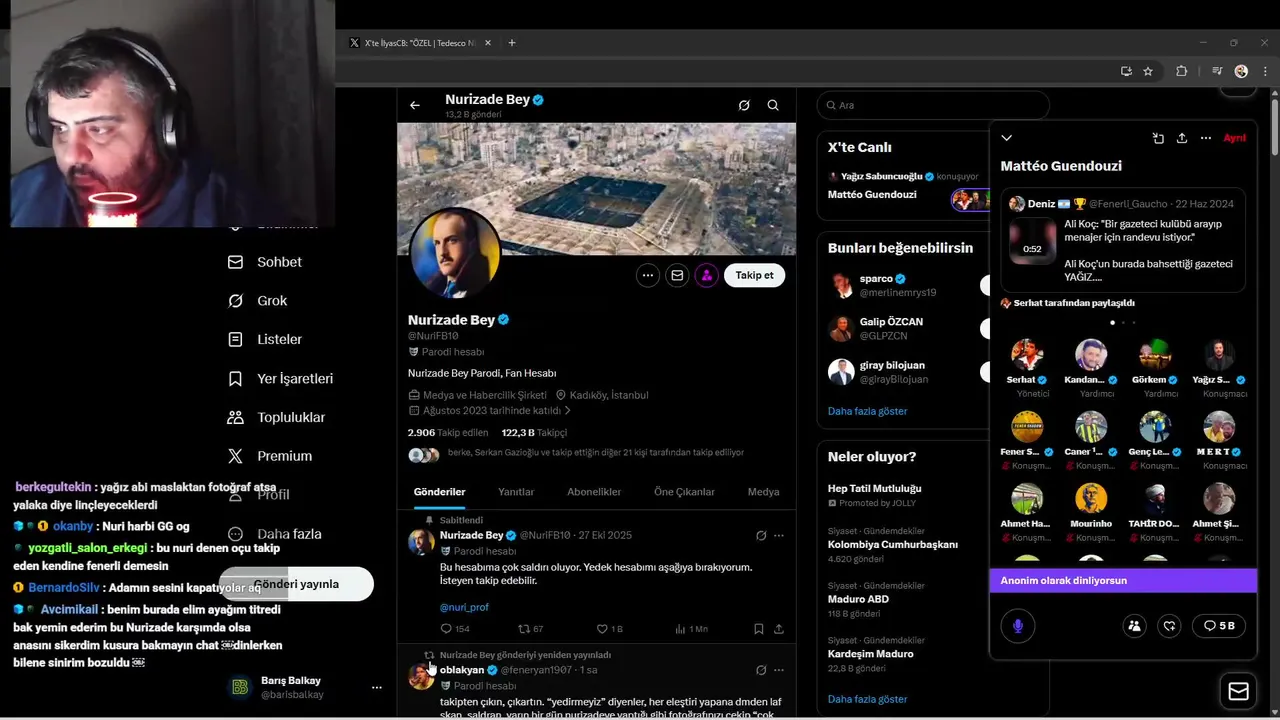
Task: Open the profile's three-dot more menu
Action: (x=648, y=275)
